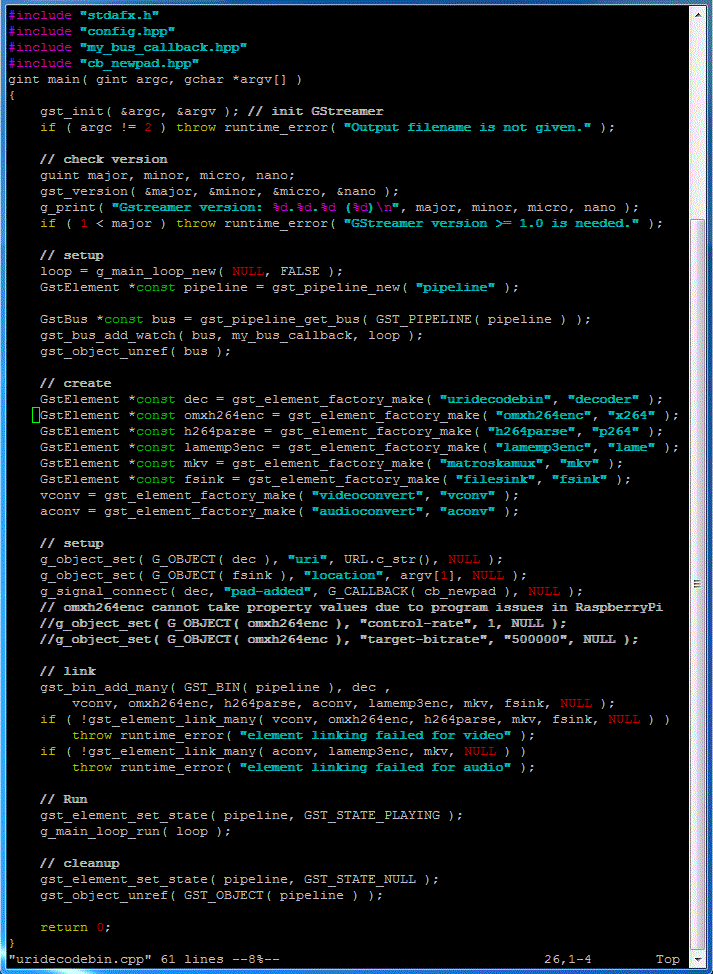Click the scrollbar up arrow button
The image size is (713, 974).
[x=697, y=14]
